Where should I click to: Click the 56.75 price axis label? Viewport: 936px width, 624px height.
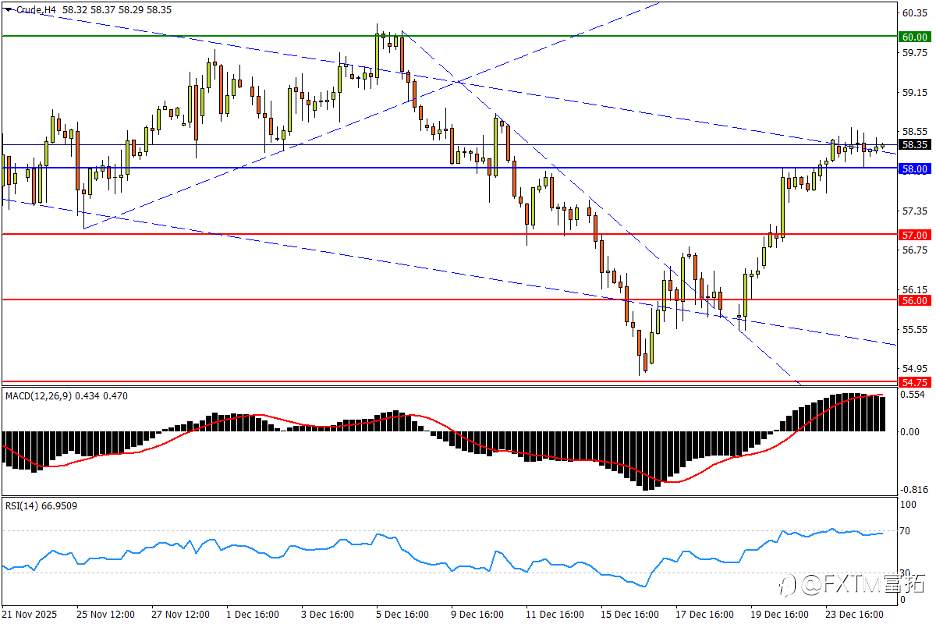[915, 250]
